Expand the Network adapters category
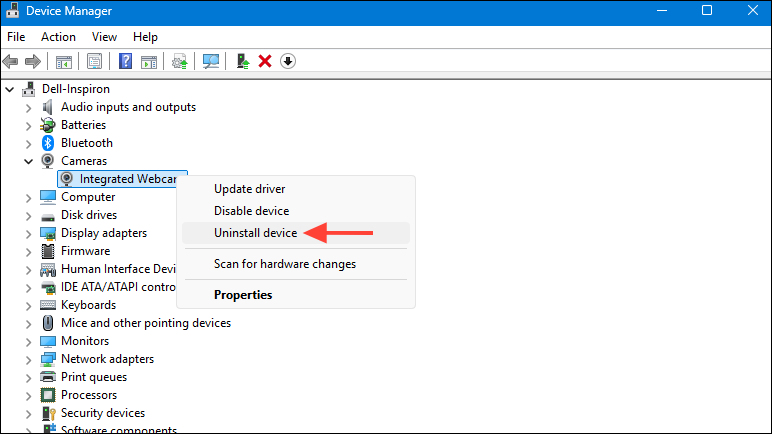The image size is (772, 434). 27,359
